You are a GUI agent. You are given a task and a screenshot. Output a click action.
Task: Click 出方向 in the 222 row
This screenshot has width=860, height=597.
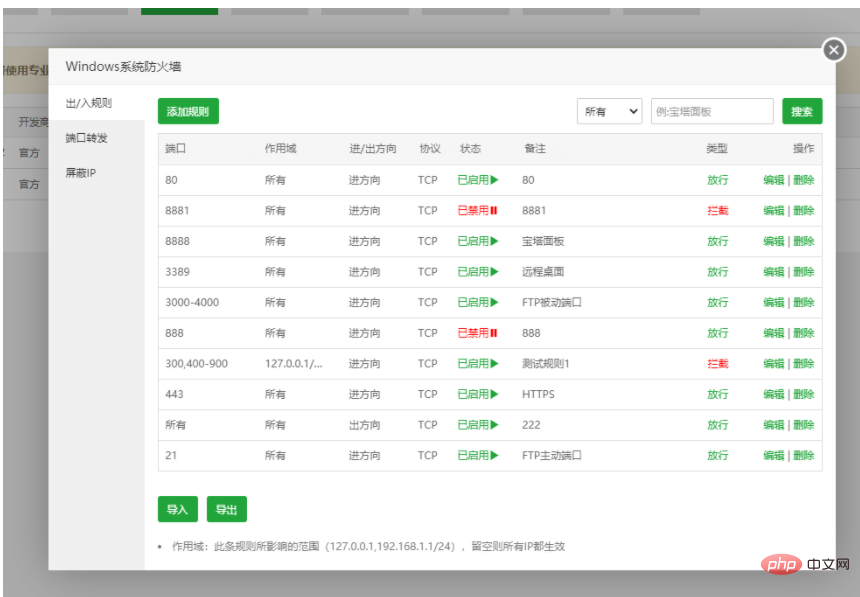click(x=364, y=425)
